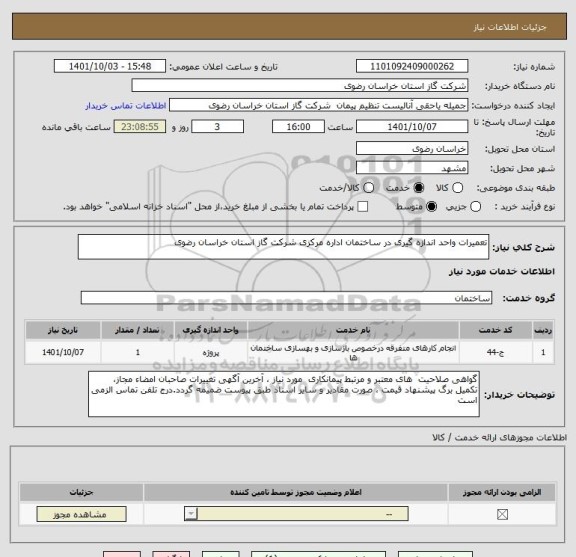The image size is (576, 557).
Task: Click the general need description text area
Action: point(283,247)
